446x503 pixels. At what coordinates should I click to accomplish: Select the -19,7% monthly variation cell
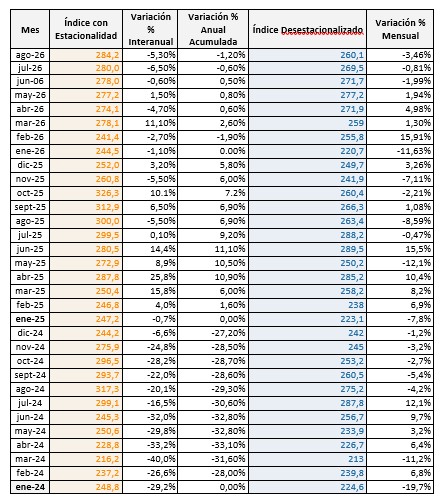tap(400, 487)
